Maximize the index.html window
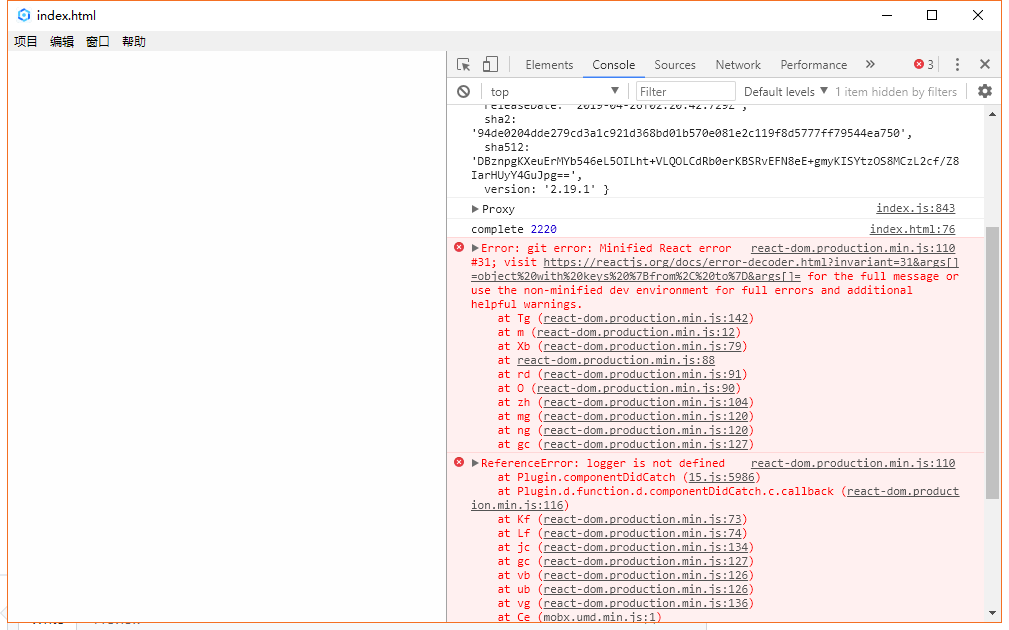Image resolution: width=1009 pixels, height=630 pixels. coord(932,15)
